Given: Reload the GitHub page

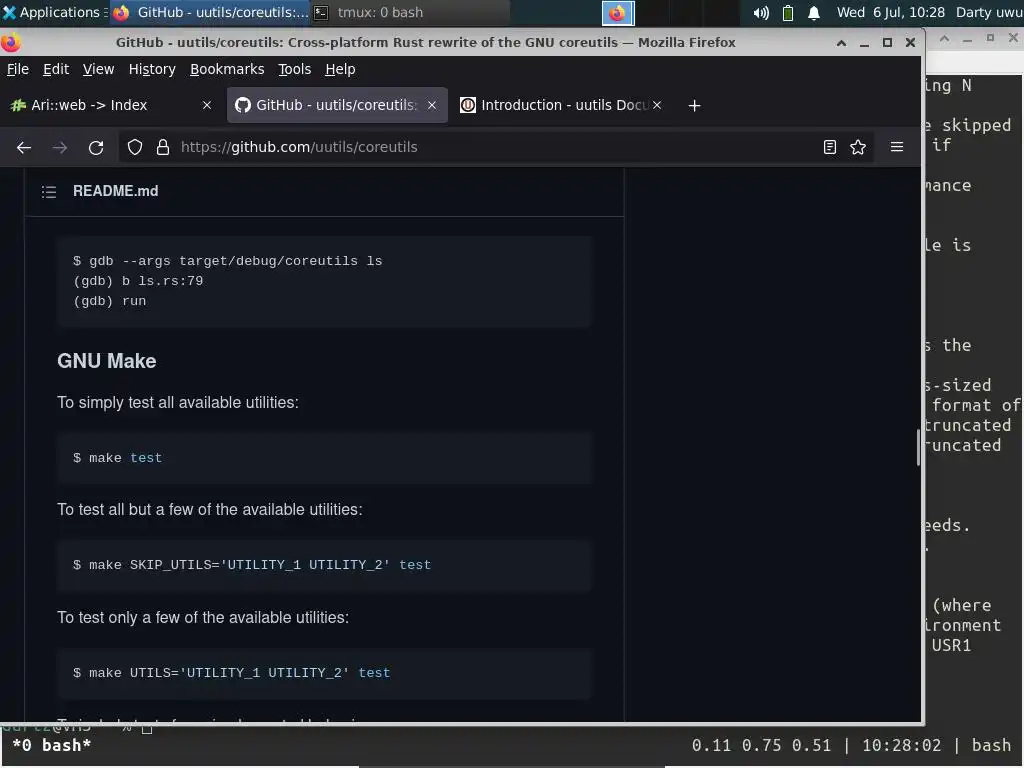Looking at the screenshot, I should click(96, 148).
